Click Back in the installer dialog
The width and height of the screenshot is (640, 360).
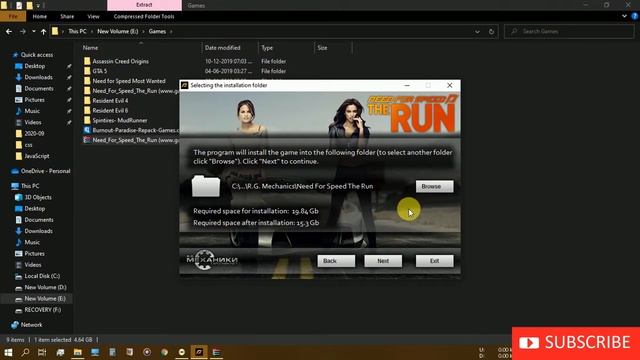(336, 261)
